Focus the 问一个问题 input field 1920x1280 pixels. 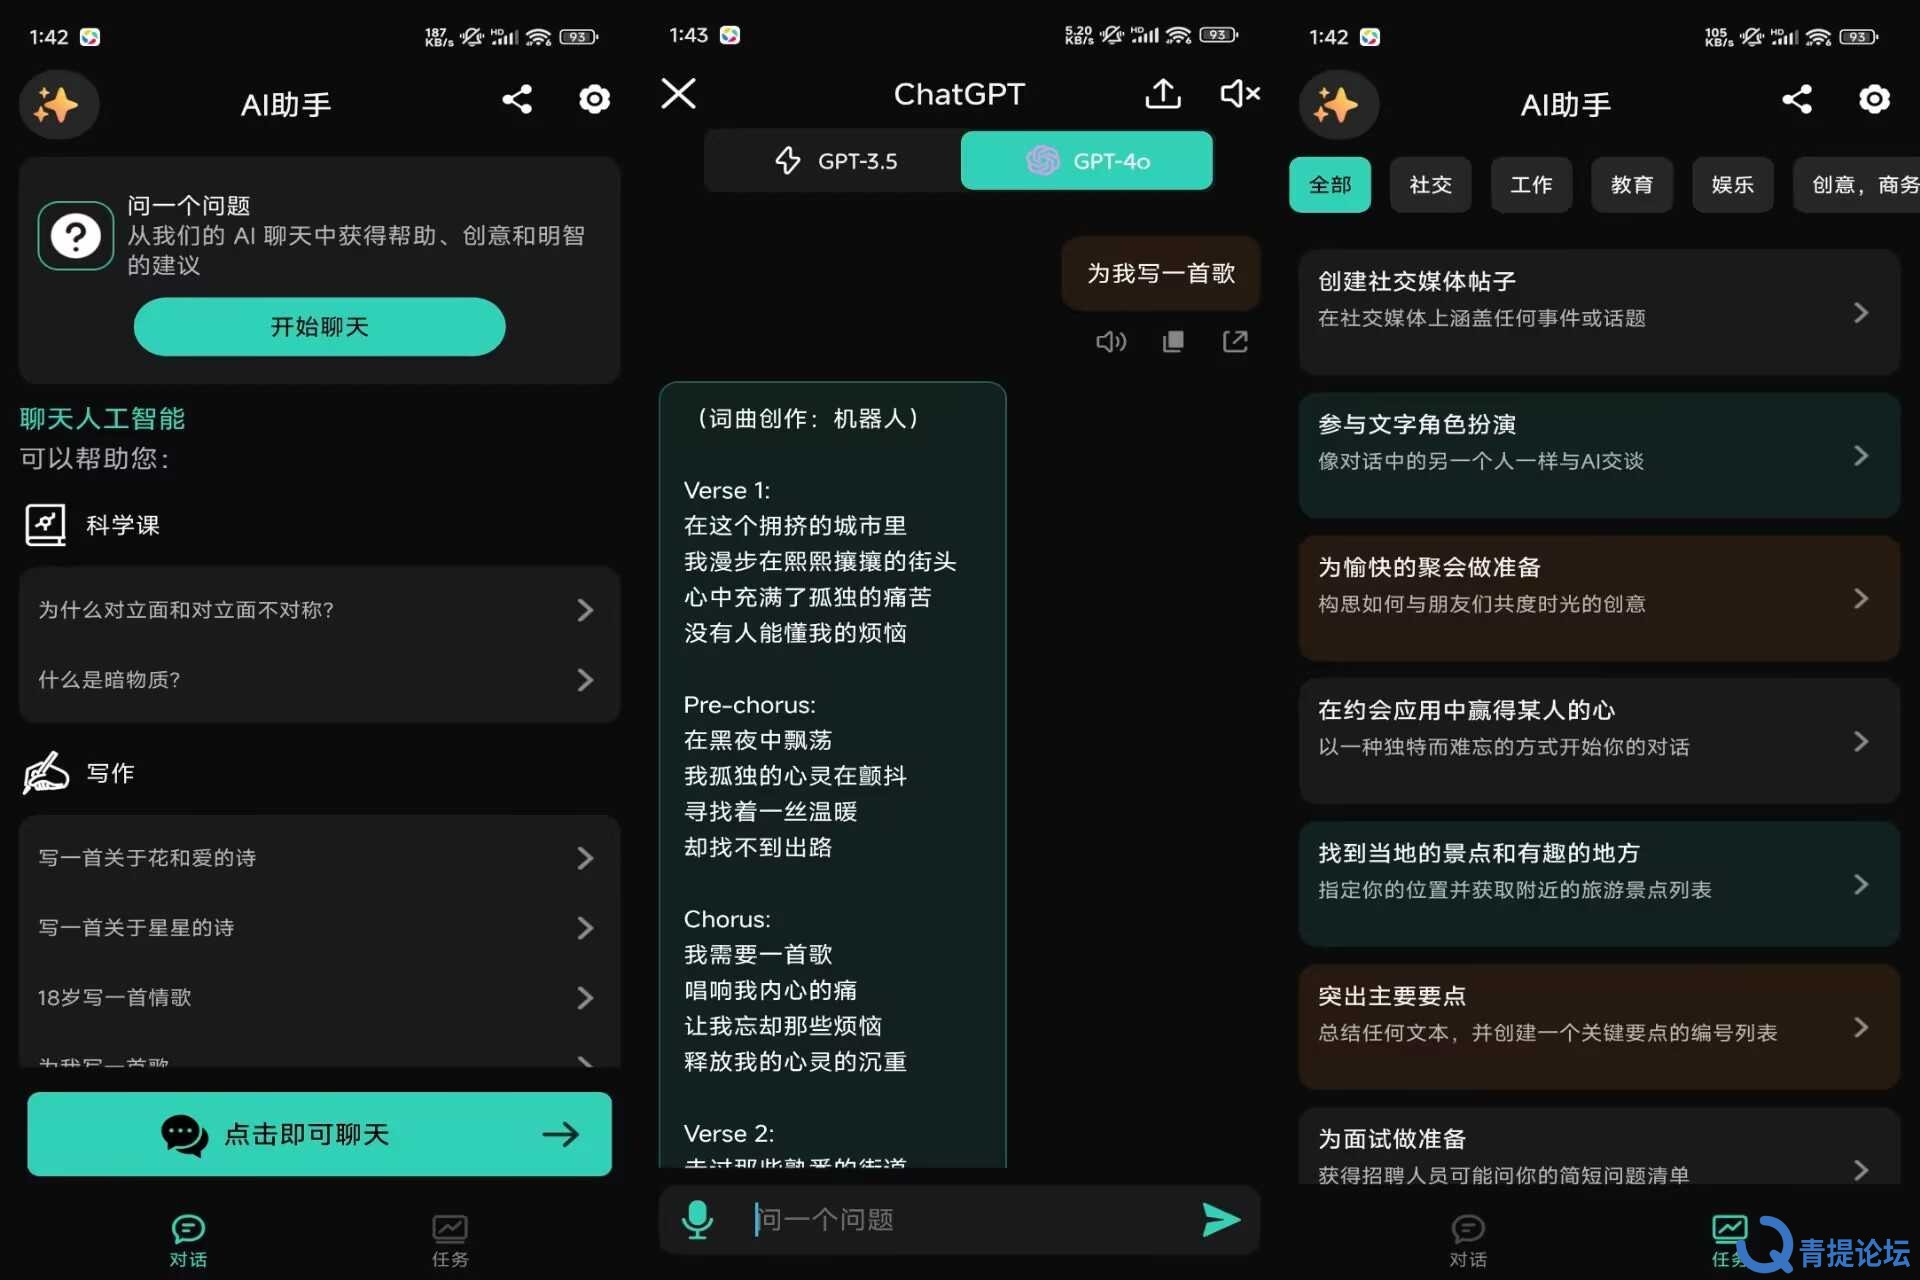[x=960, y=1220]
